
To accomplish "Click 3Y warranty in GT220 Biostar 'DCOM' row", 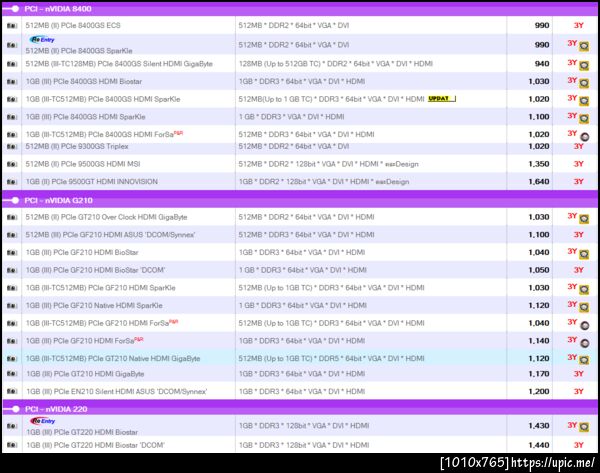I will (x=578, y=445).
